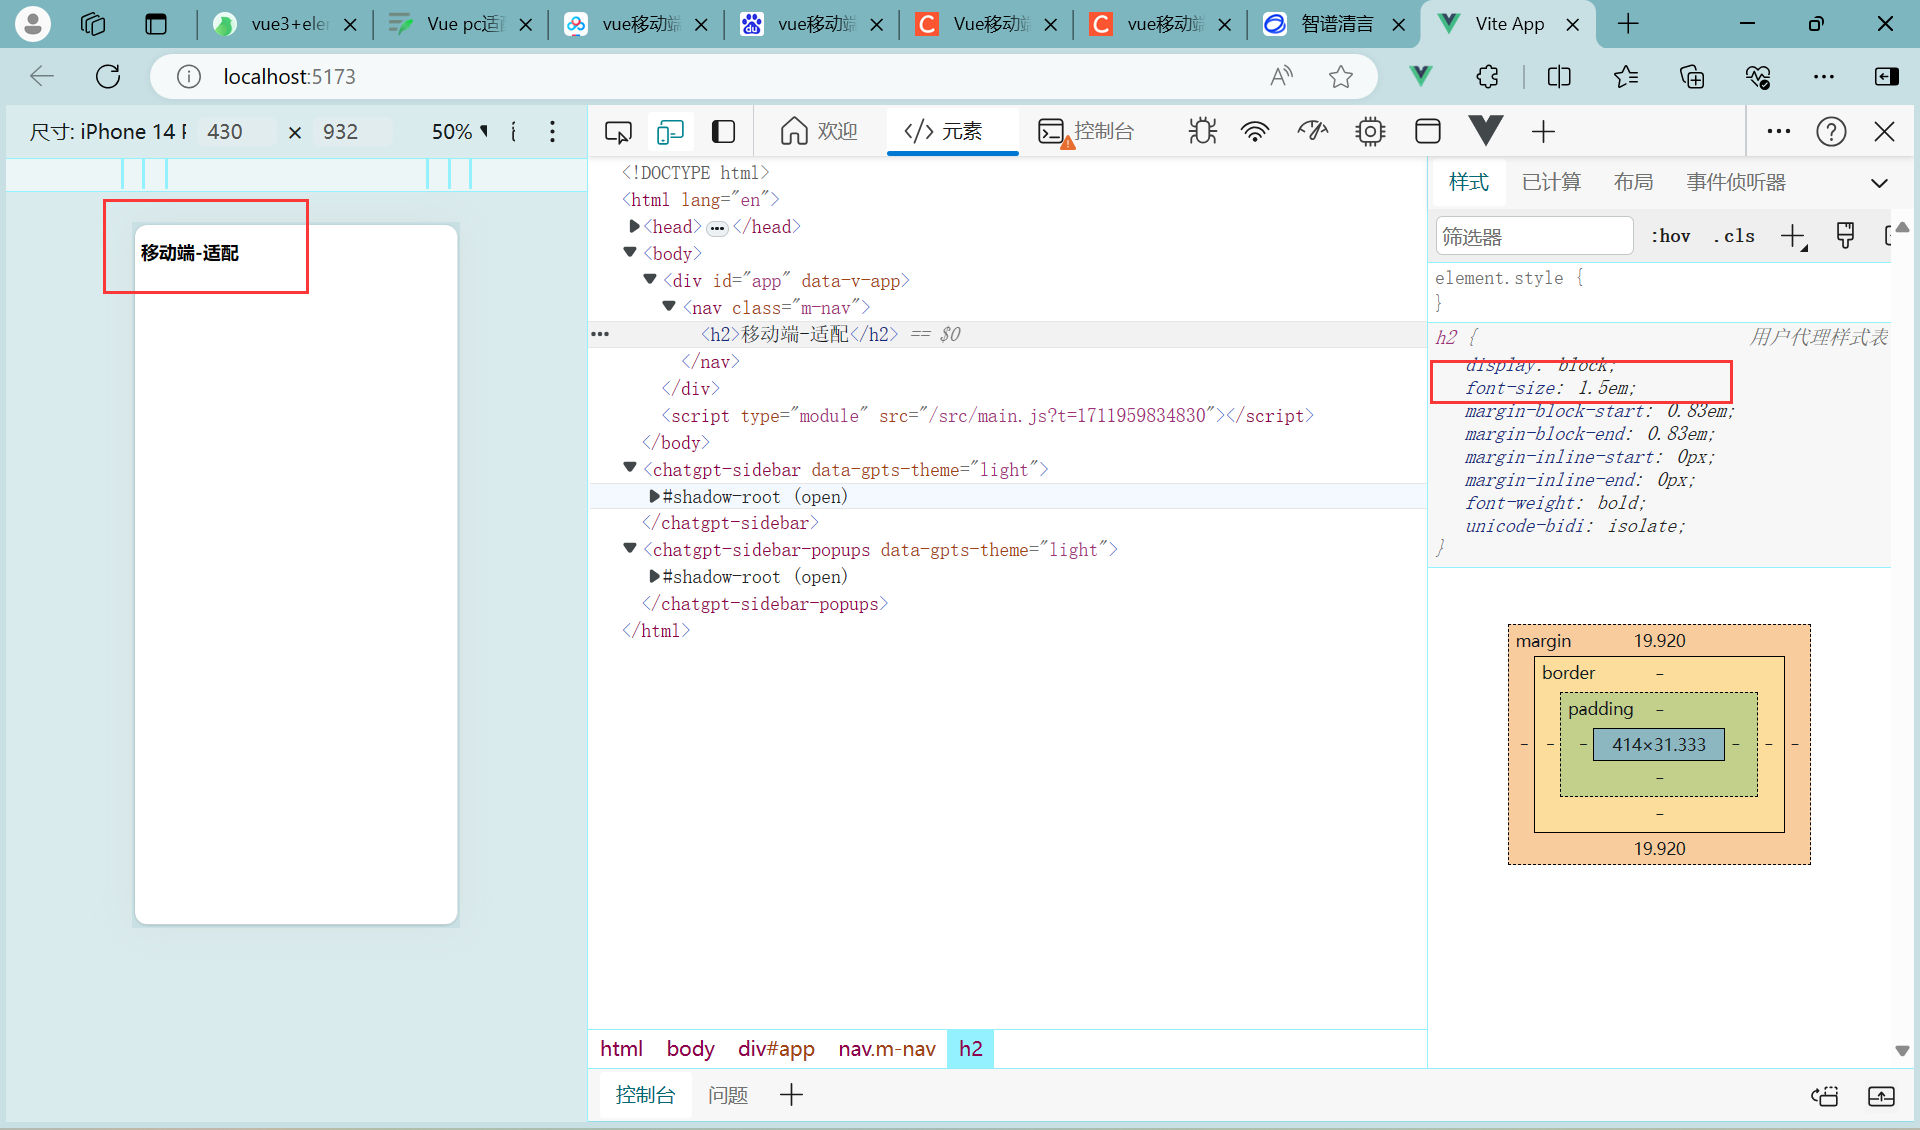Image resolution: width=1920 pixels, height=1130 pixels.
Task: Toggle the device emulation toolbar
Action: tap(669, 131)
